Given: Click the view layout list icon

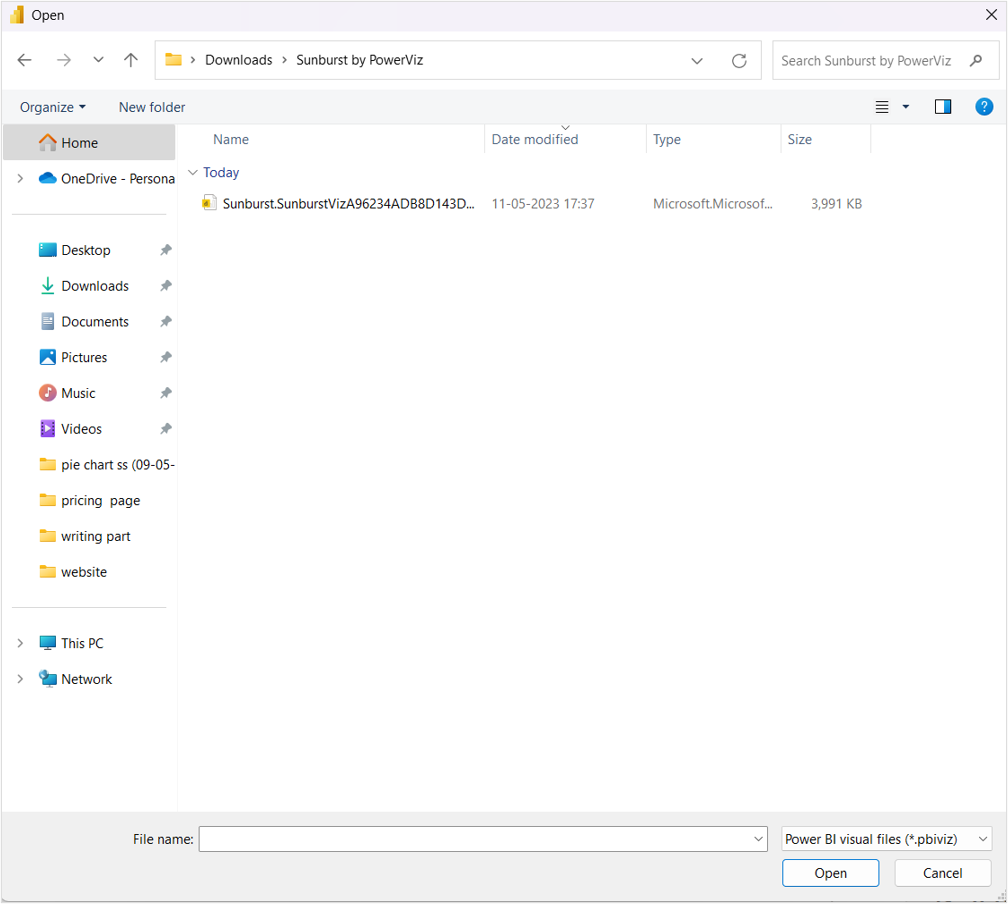Looking at the screenshot, I should tap(882, 107).
